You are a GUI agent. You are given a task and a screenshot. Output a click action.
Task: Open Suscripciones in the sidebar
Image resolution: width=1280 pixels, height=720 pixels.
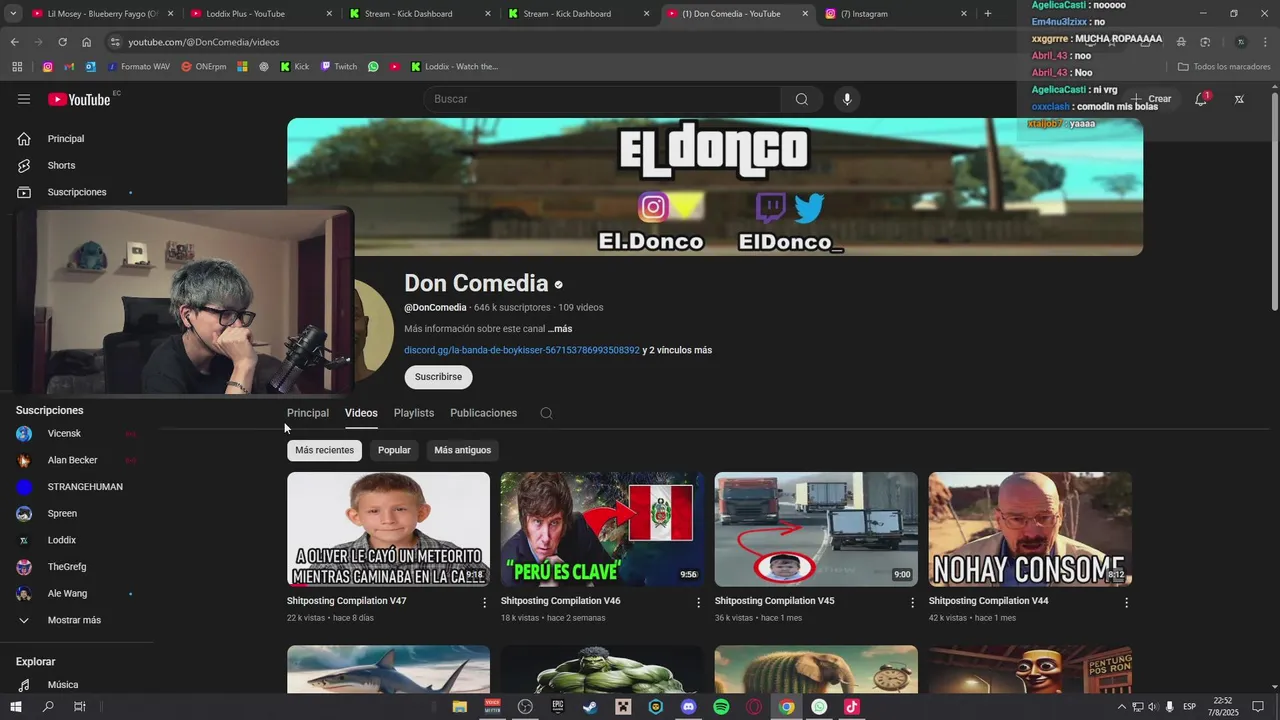point(76,192)
